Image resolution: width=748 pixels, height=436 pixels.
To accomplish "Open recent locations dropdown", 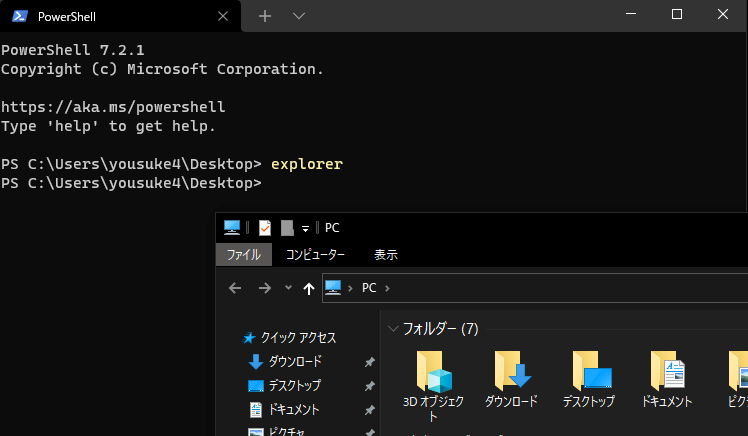I will click(288, 287).
